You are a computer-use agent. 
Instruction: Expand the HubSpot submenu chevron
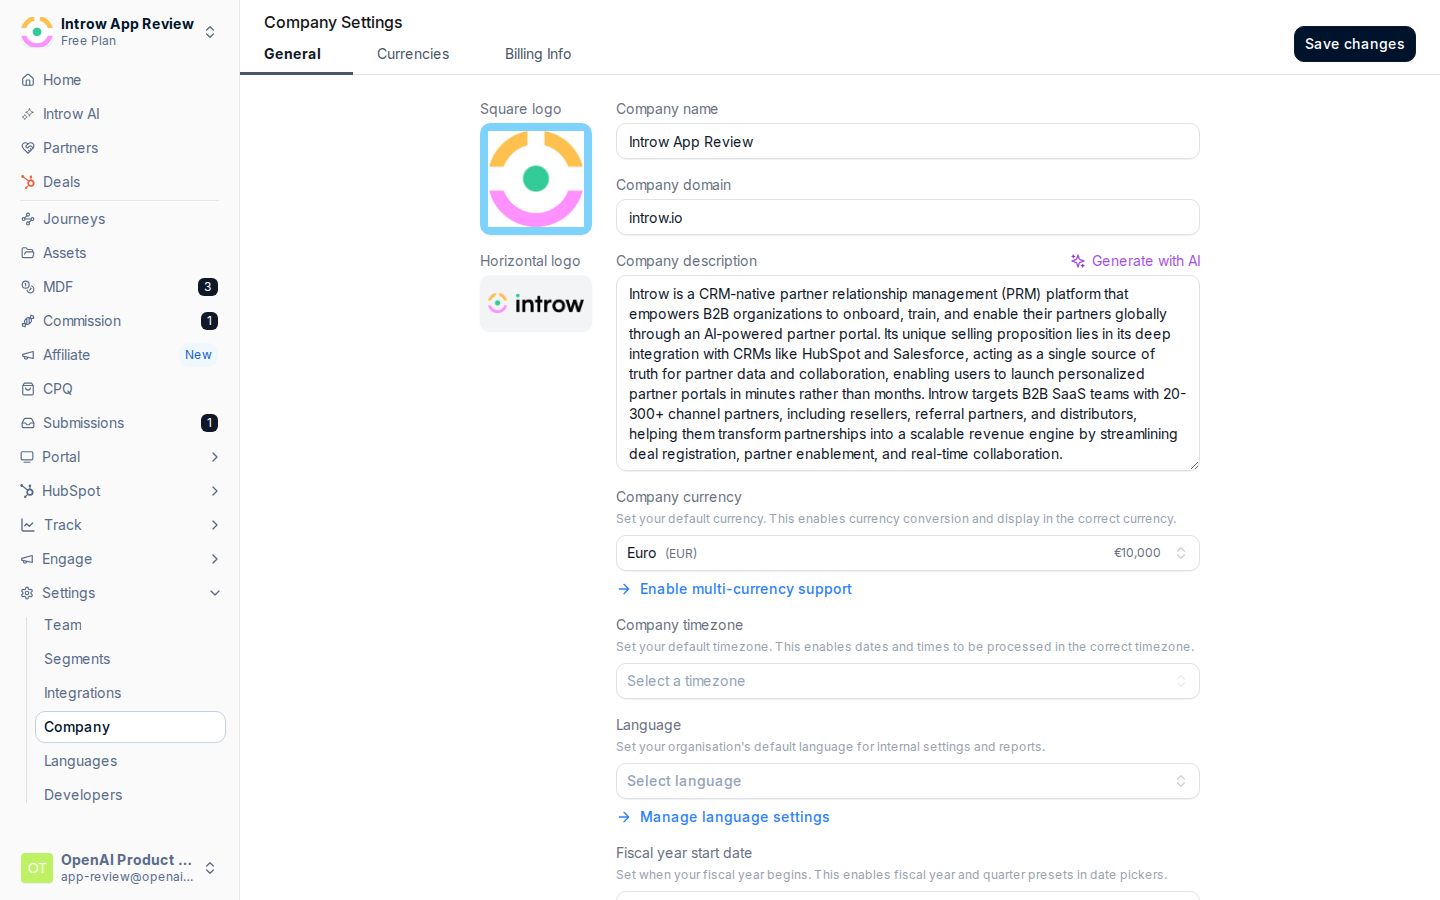[214, 491]
